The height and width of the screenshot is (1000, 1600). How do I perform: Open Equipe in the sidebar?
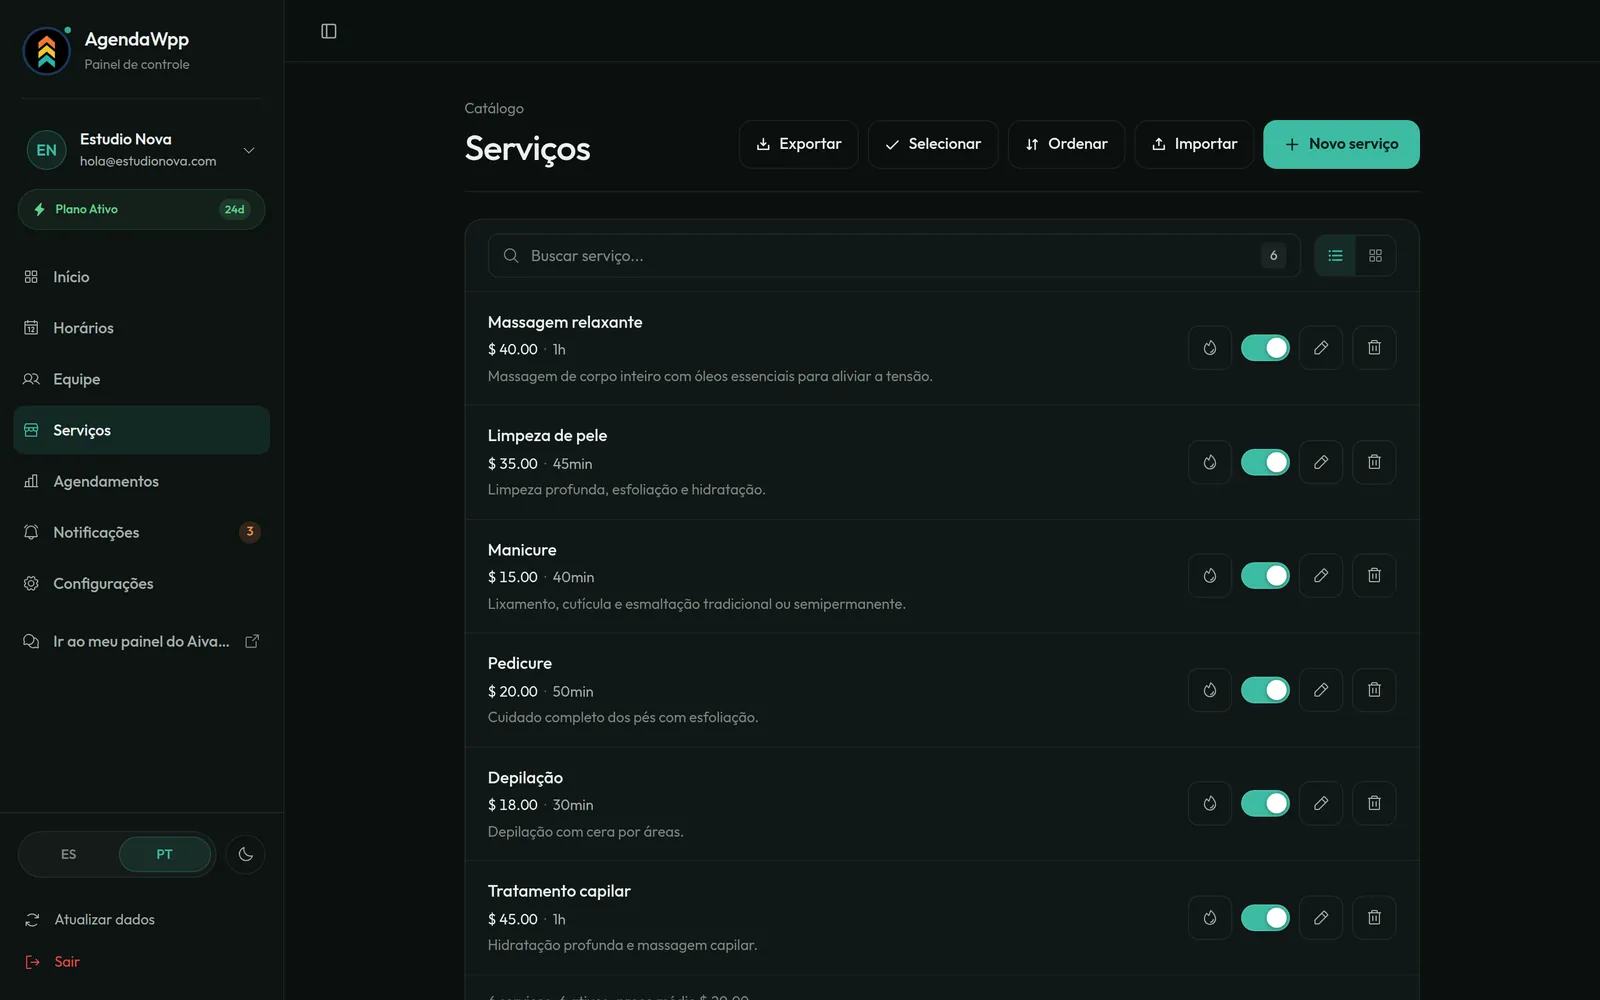(x=141, y=379)
